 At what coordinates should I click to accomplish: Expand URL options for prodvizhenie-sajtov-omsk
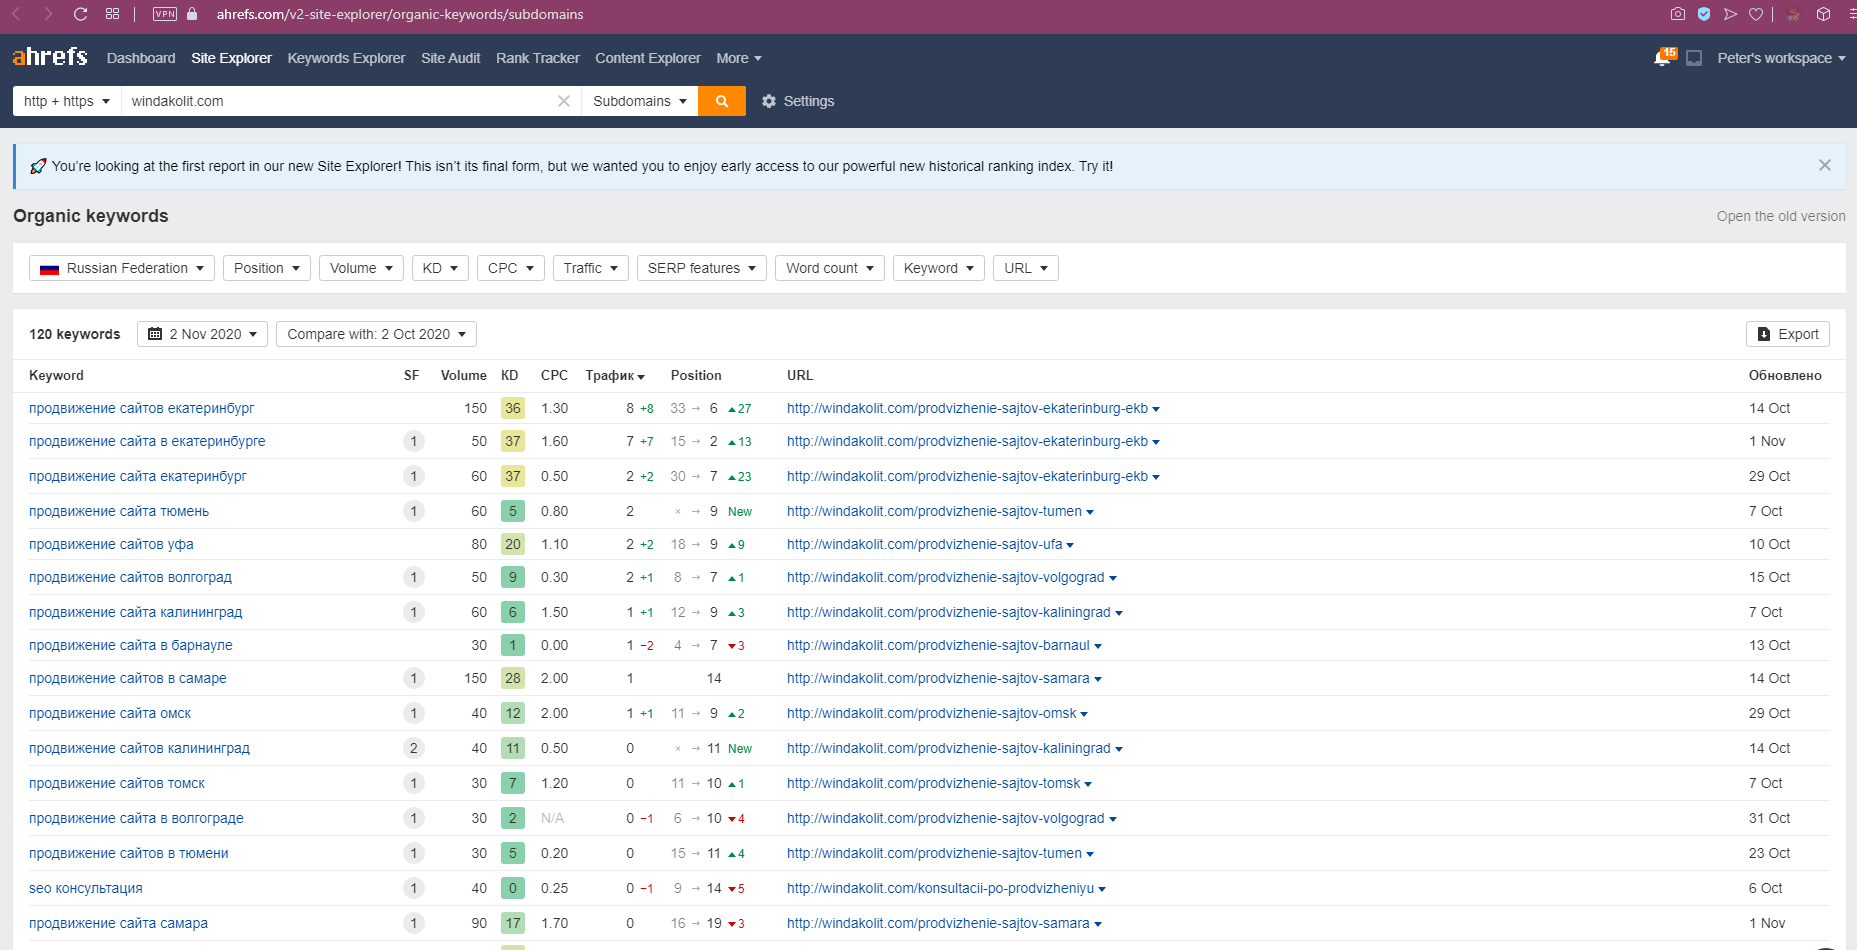(1084, 714)
